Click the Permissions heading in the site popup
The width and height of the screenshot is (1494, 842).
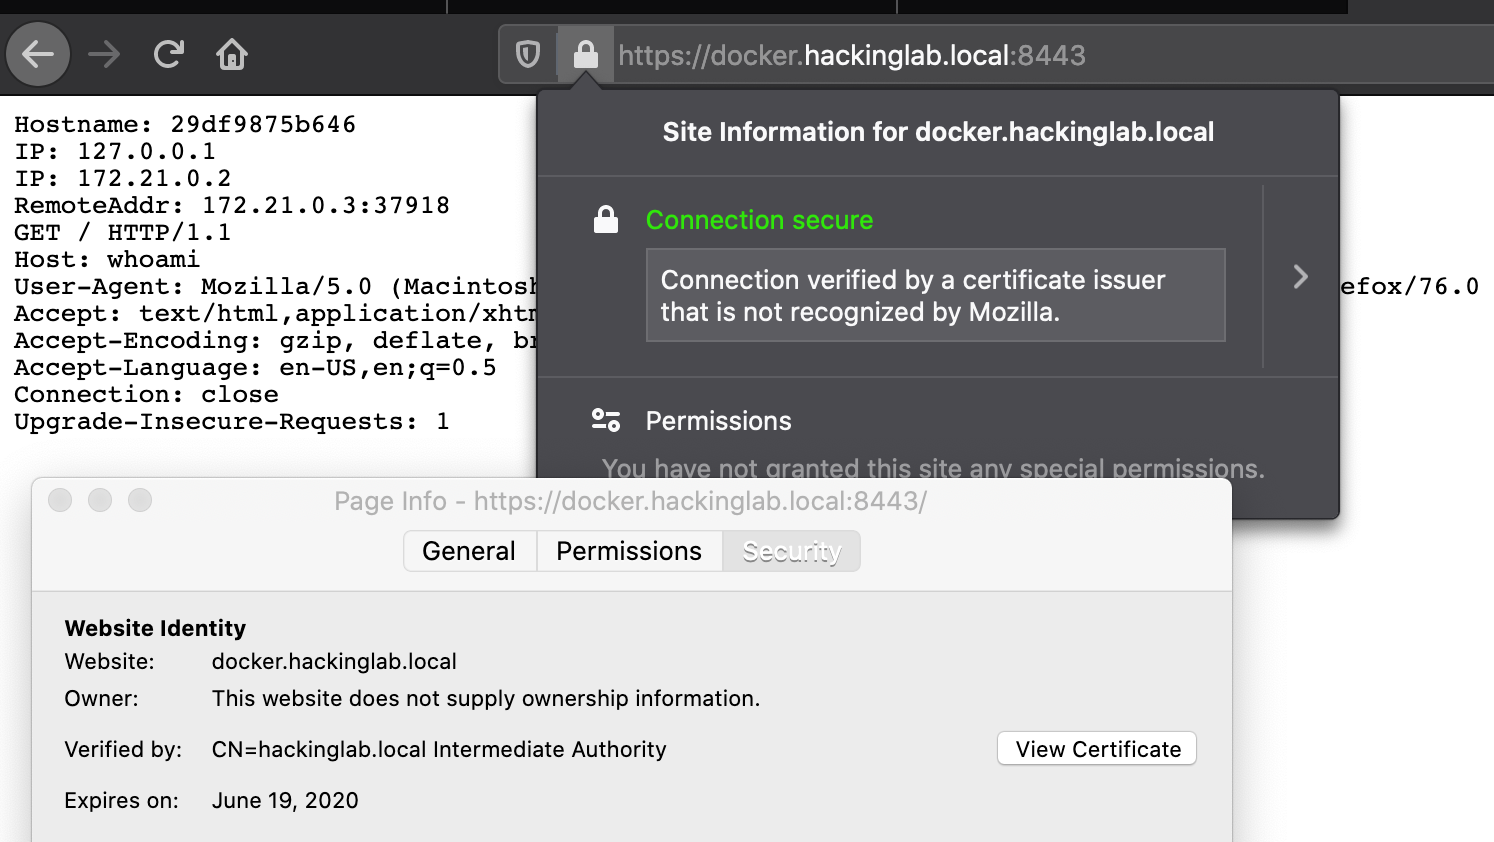(x=718, y=421)
